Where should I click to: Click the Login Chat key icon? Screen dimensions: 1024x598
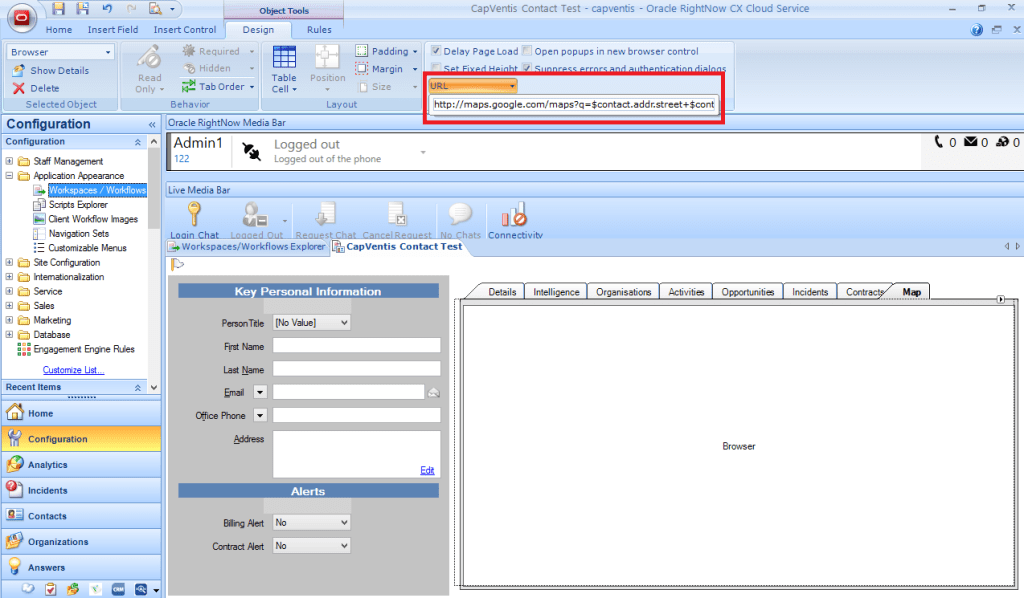194,215
